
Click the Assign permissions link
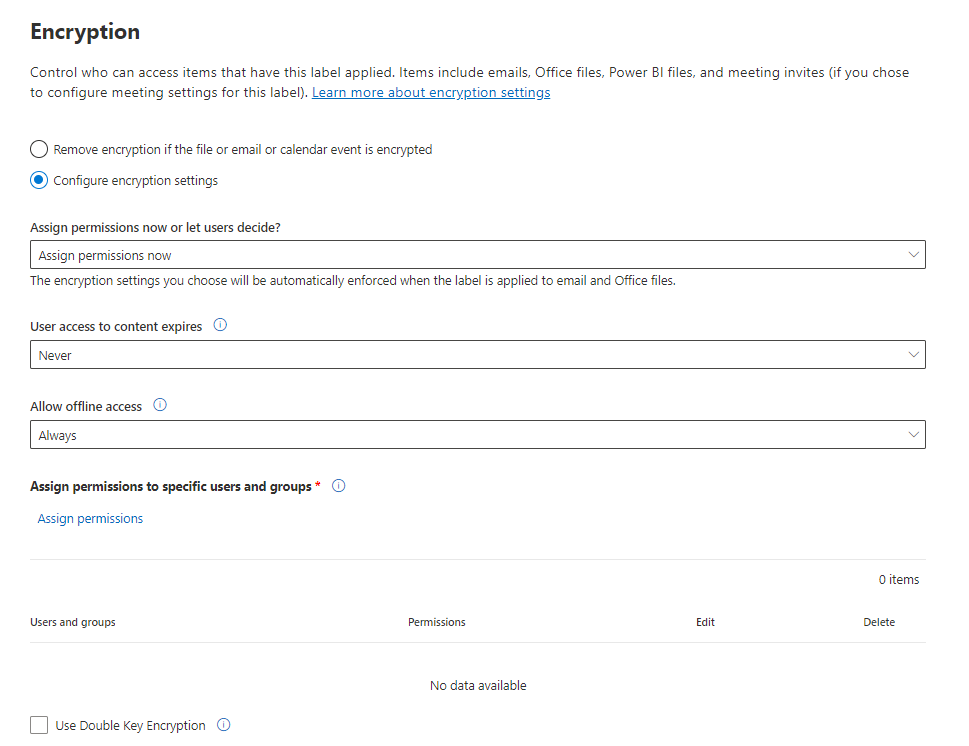pyautogui.click(x=90, y=518)
